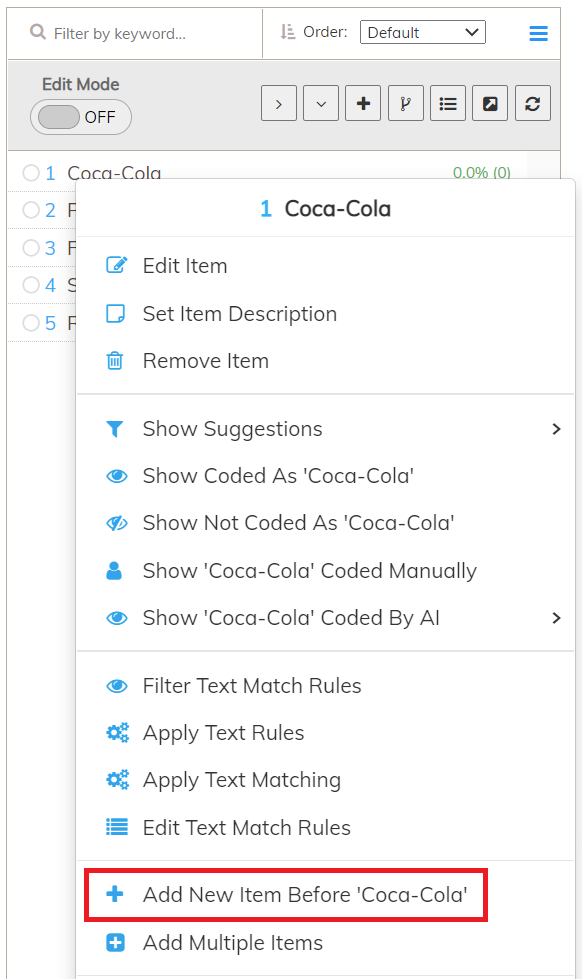Open the blue hamburger menu icon

coord(538,33)
